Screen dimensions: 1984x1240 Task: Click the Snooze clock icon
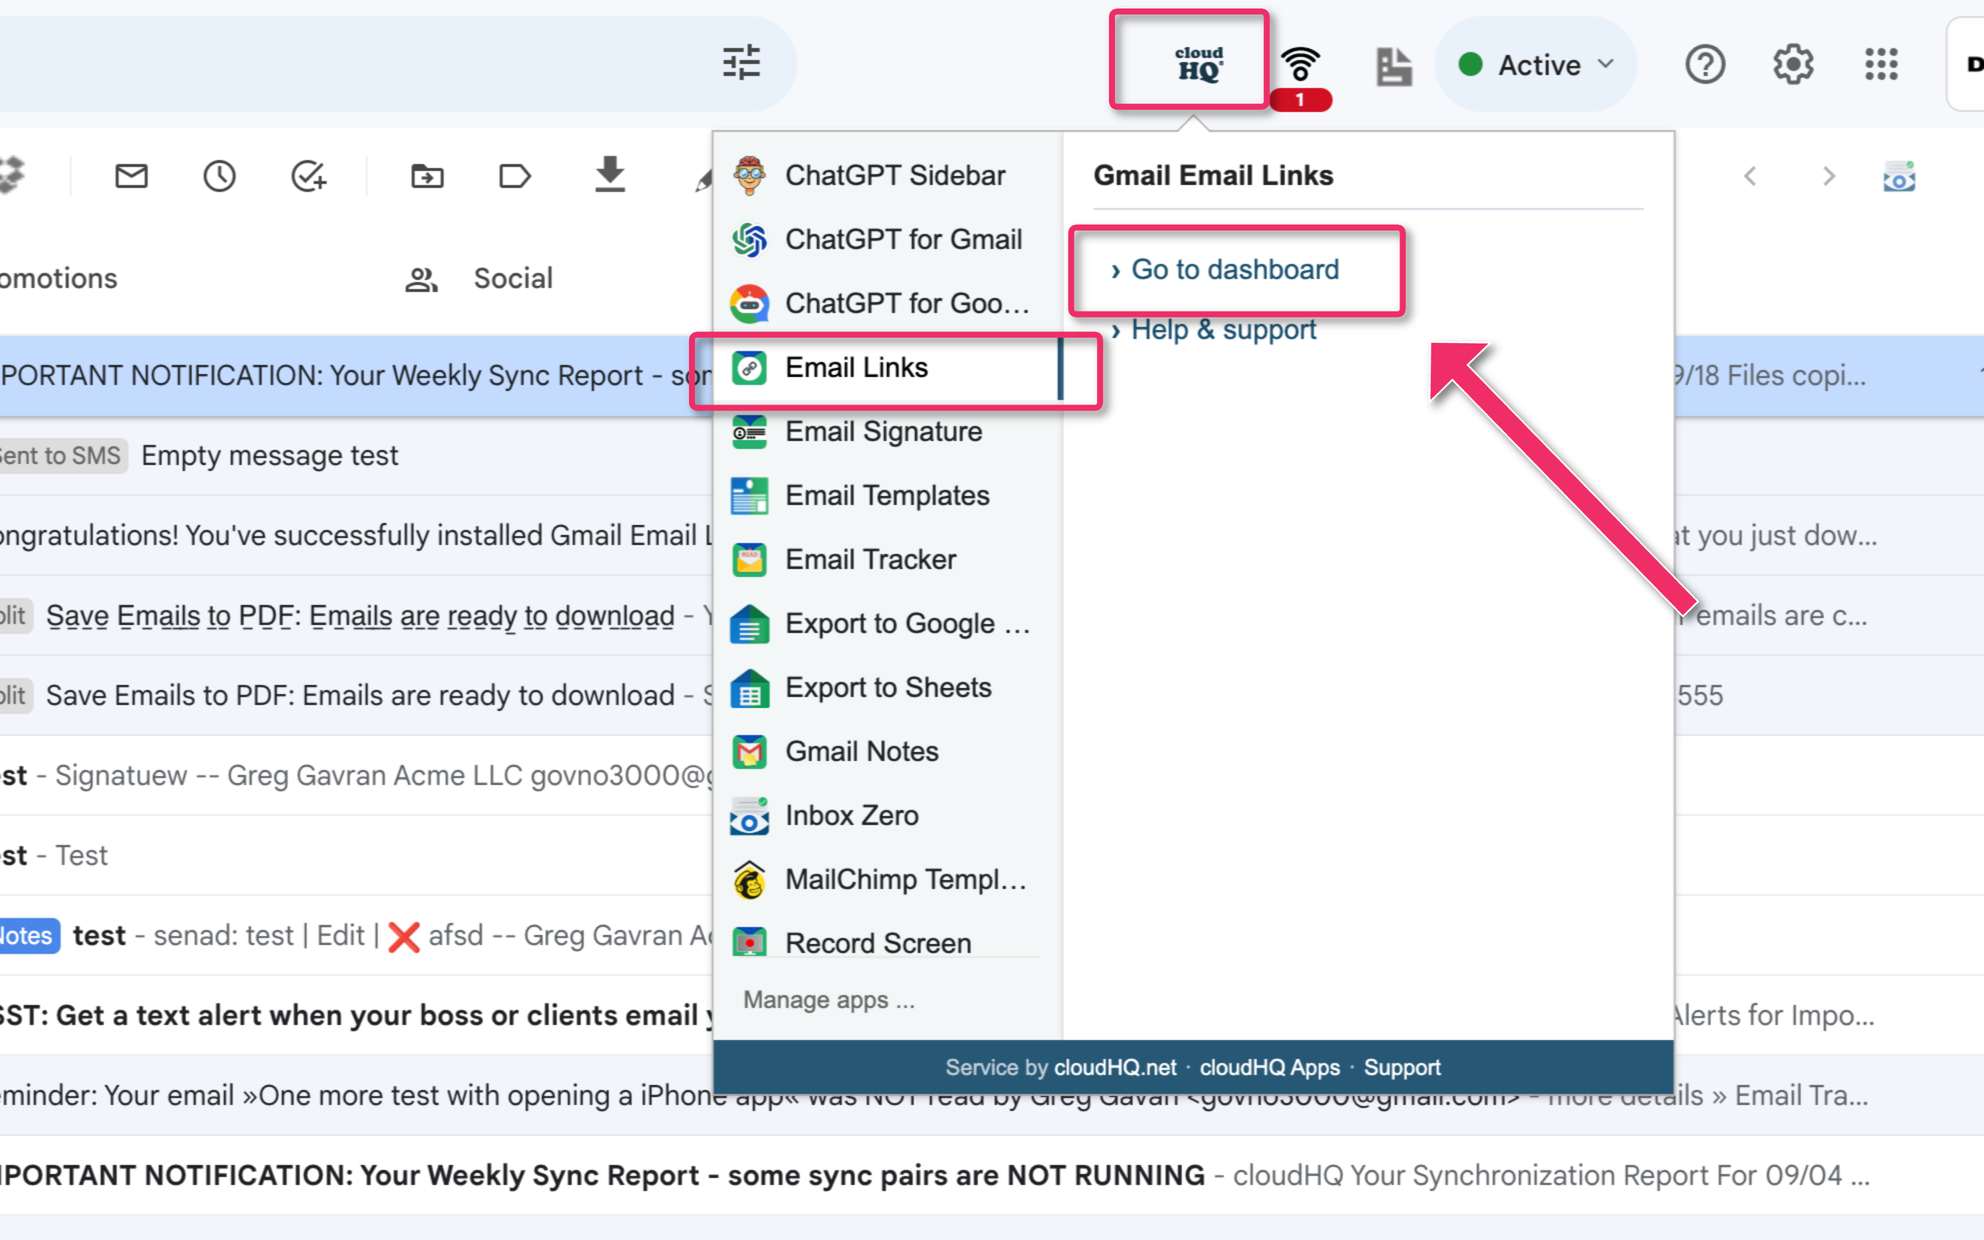pos(219,177)
